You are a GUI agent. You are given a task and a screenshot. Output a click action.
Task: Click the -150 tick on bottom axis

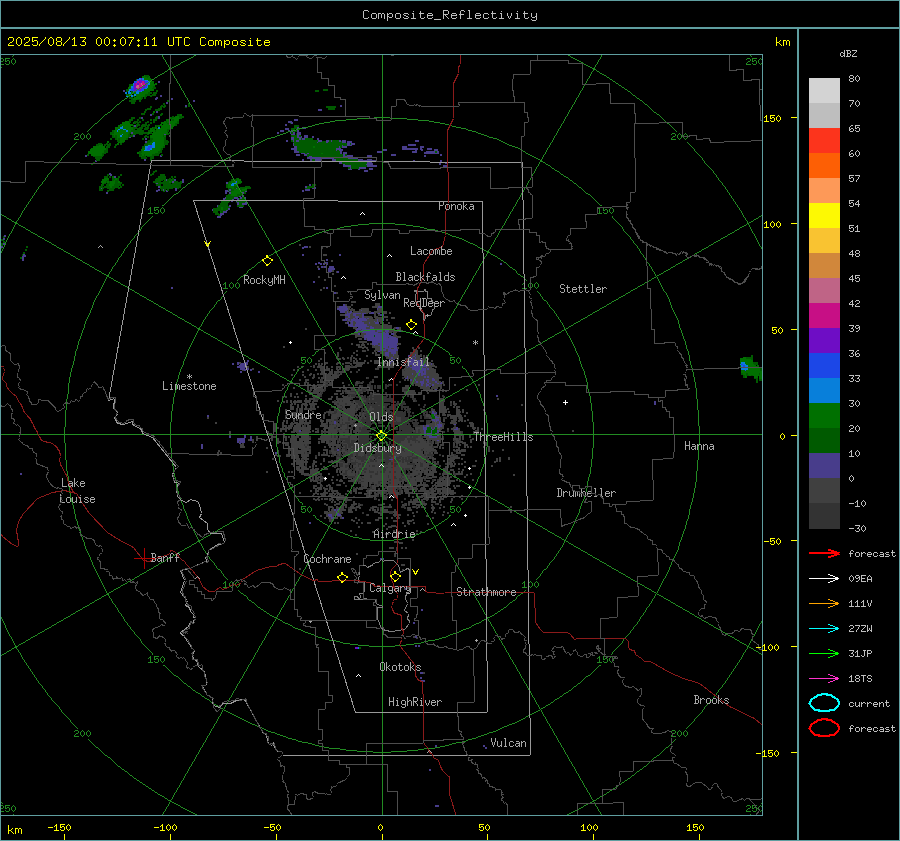pos(59,827)
